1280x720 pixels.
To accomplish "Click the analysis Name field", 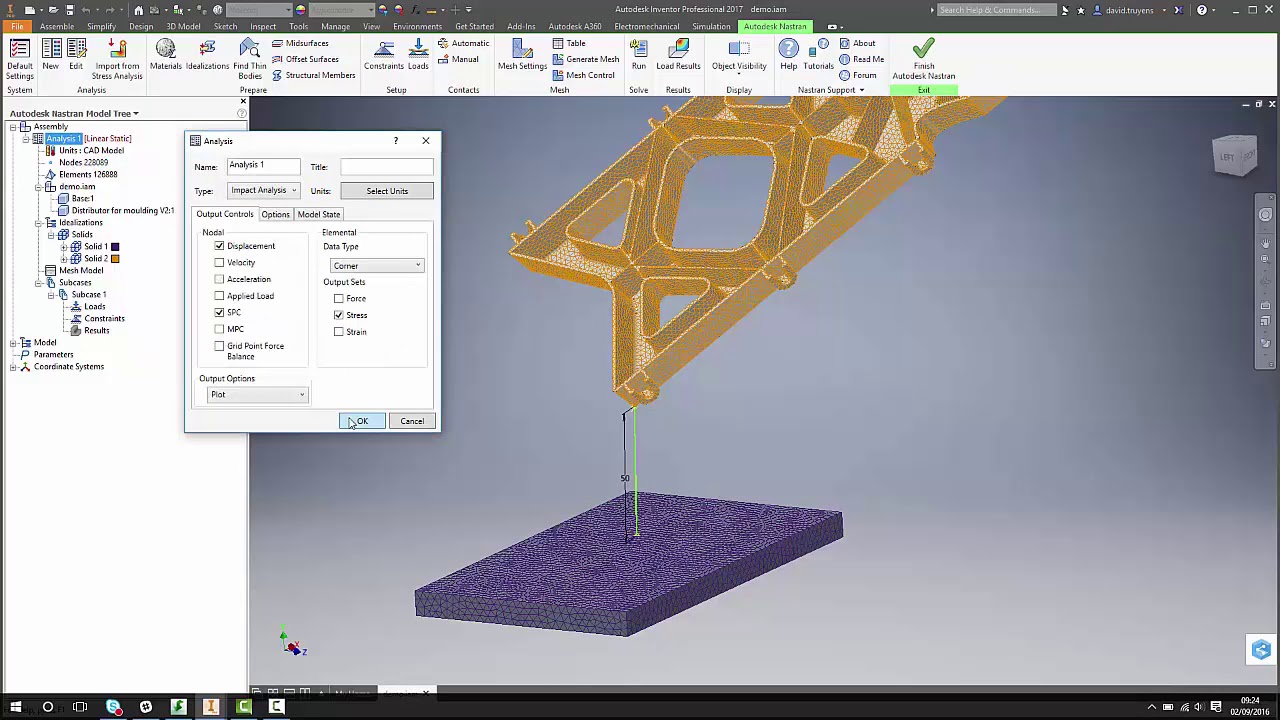I will tap(263, 166).
